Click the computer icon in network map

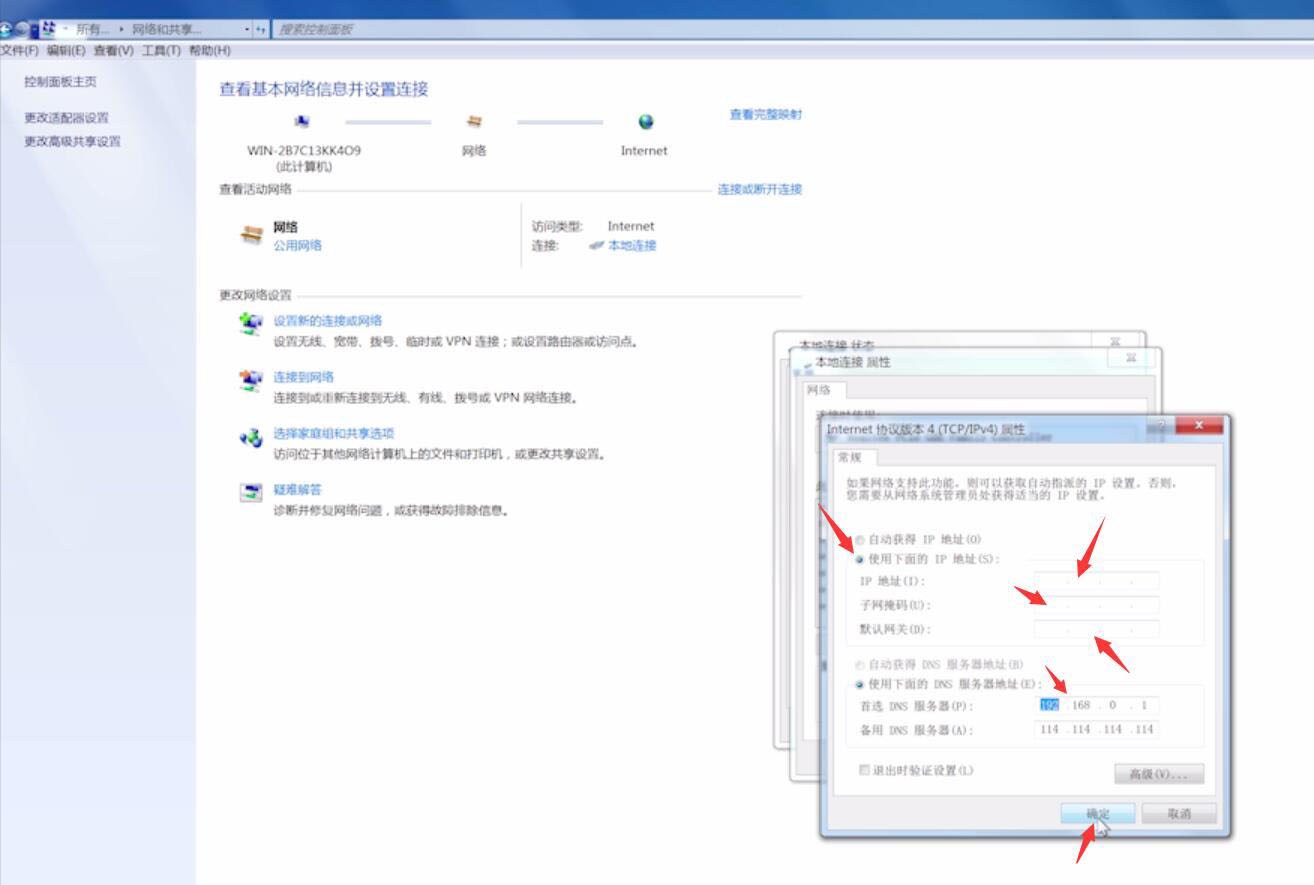[x=303, y=122]
